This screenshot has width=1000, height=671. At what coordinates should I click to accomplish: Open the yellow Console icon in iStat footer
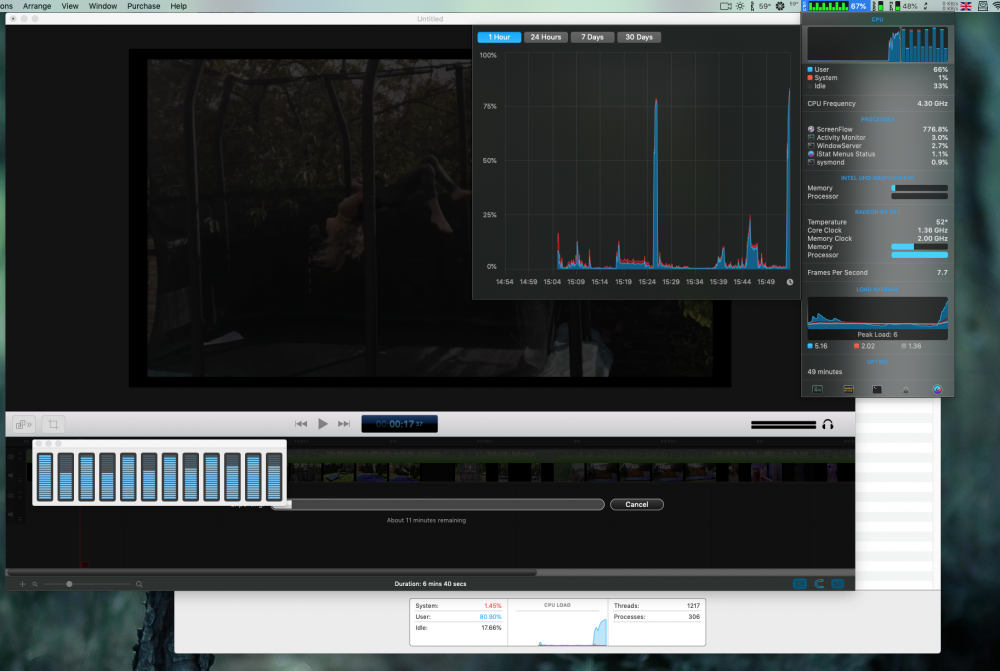point(848,389)
